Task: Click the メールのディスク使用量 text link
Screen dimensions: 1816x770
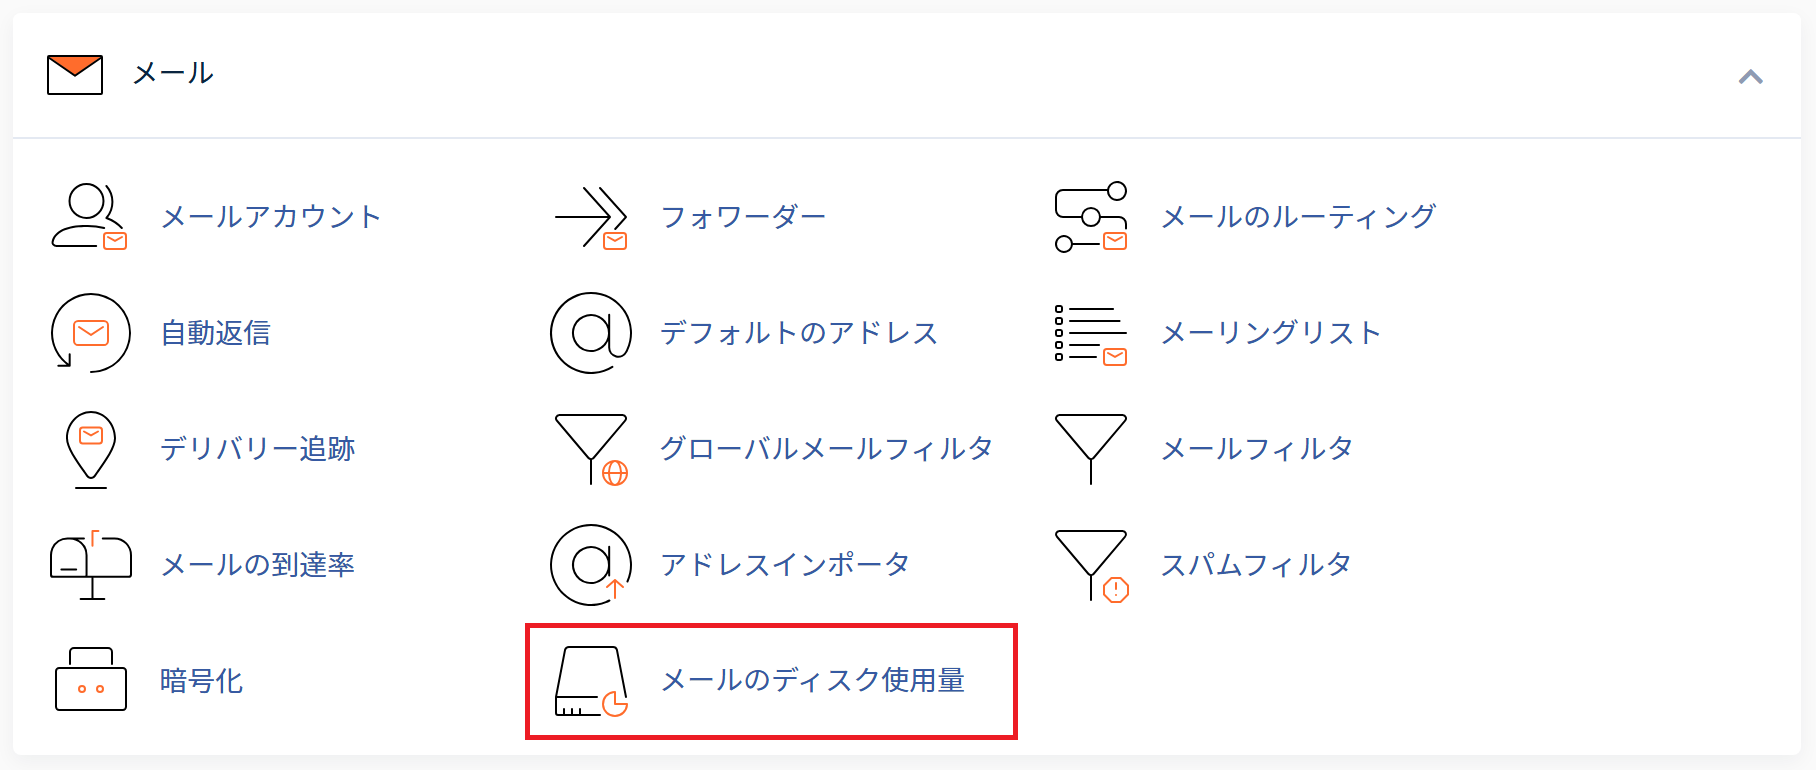Action: point(812,681)
